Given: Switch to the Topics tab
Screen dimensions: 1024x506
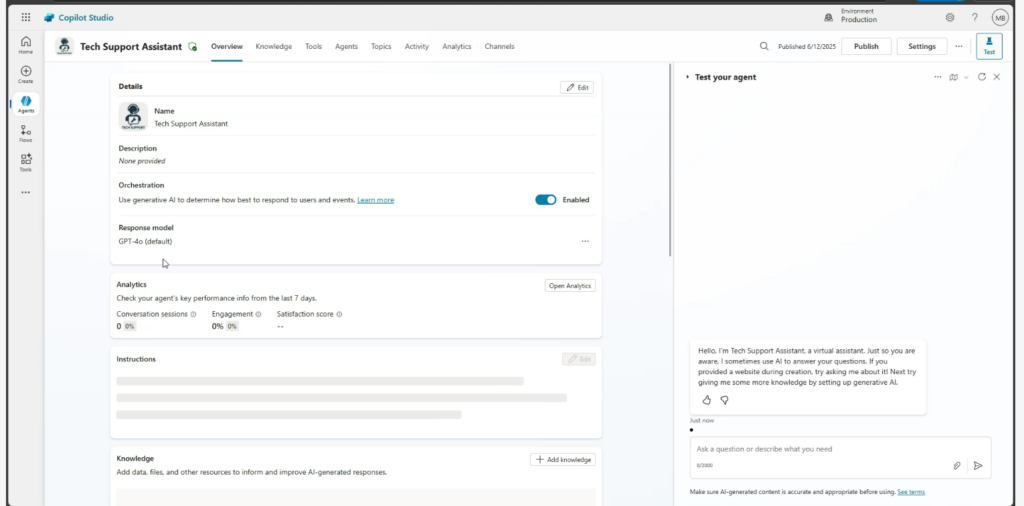Looking at the screenshot, I should point(381,46).
